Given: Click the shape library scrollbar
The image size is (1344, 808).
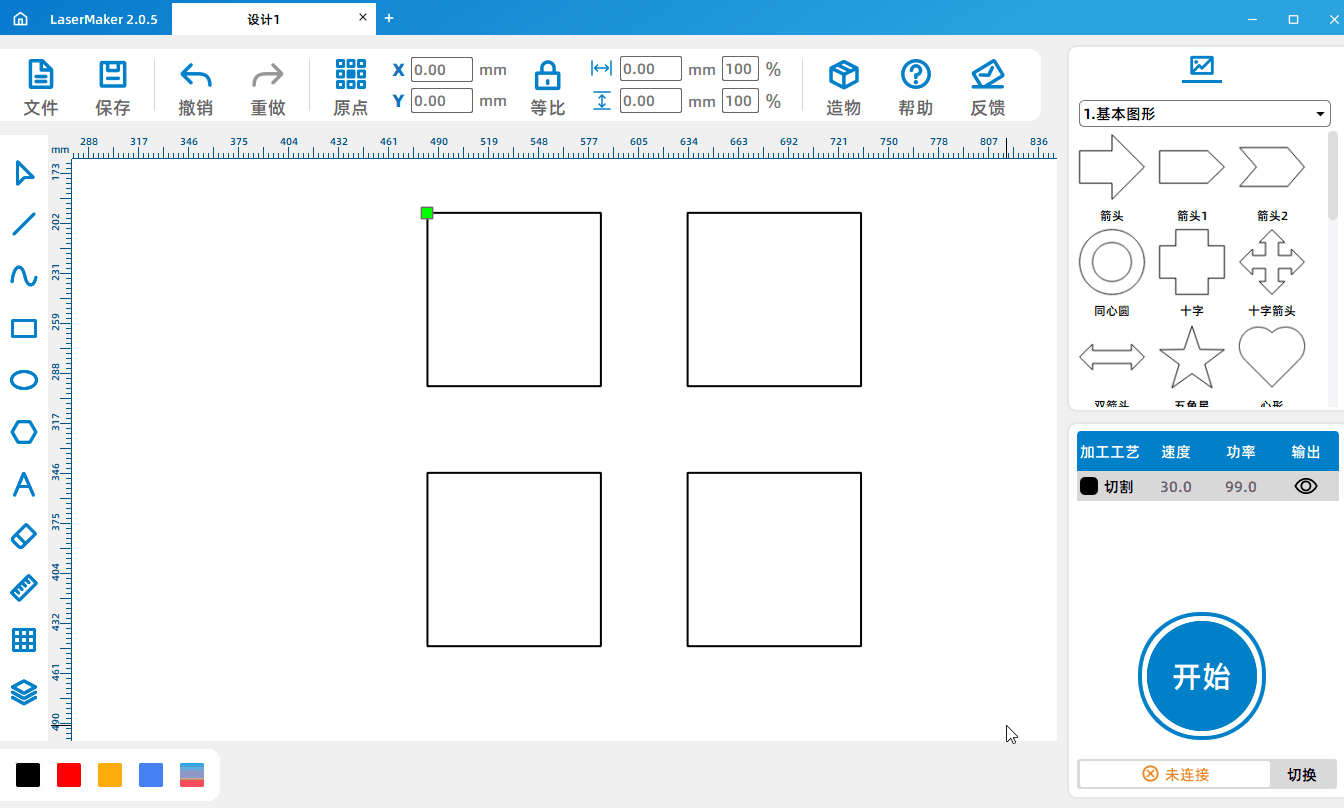Looking at the screenshot, I should (x=1333, y=176).
